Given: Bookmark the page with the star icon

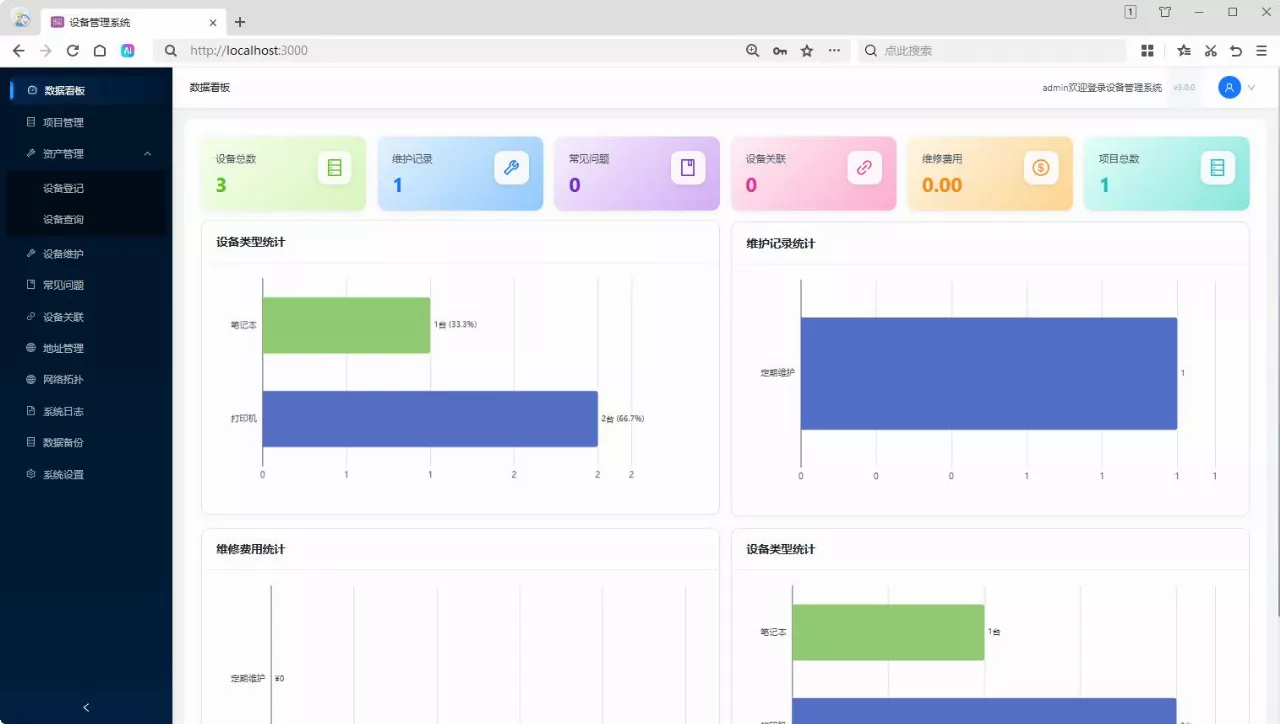Looking at the screenshot, I should click(x=807, y=50).
